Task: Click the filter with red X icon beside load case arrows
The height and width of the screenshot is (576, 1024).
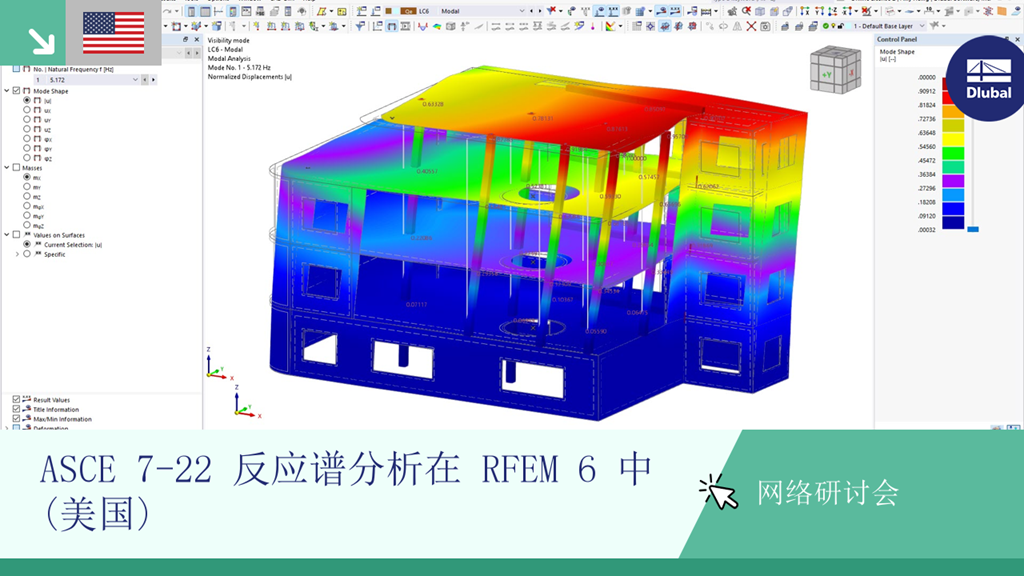Action: 551,10
